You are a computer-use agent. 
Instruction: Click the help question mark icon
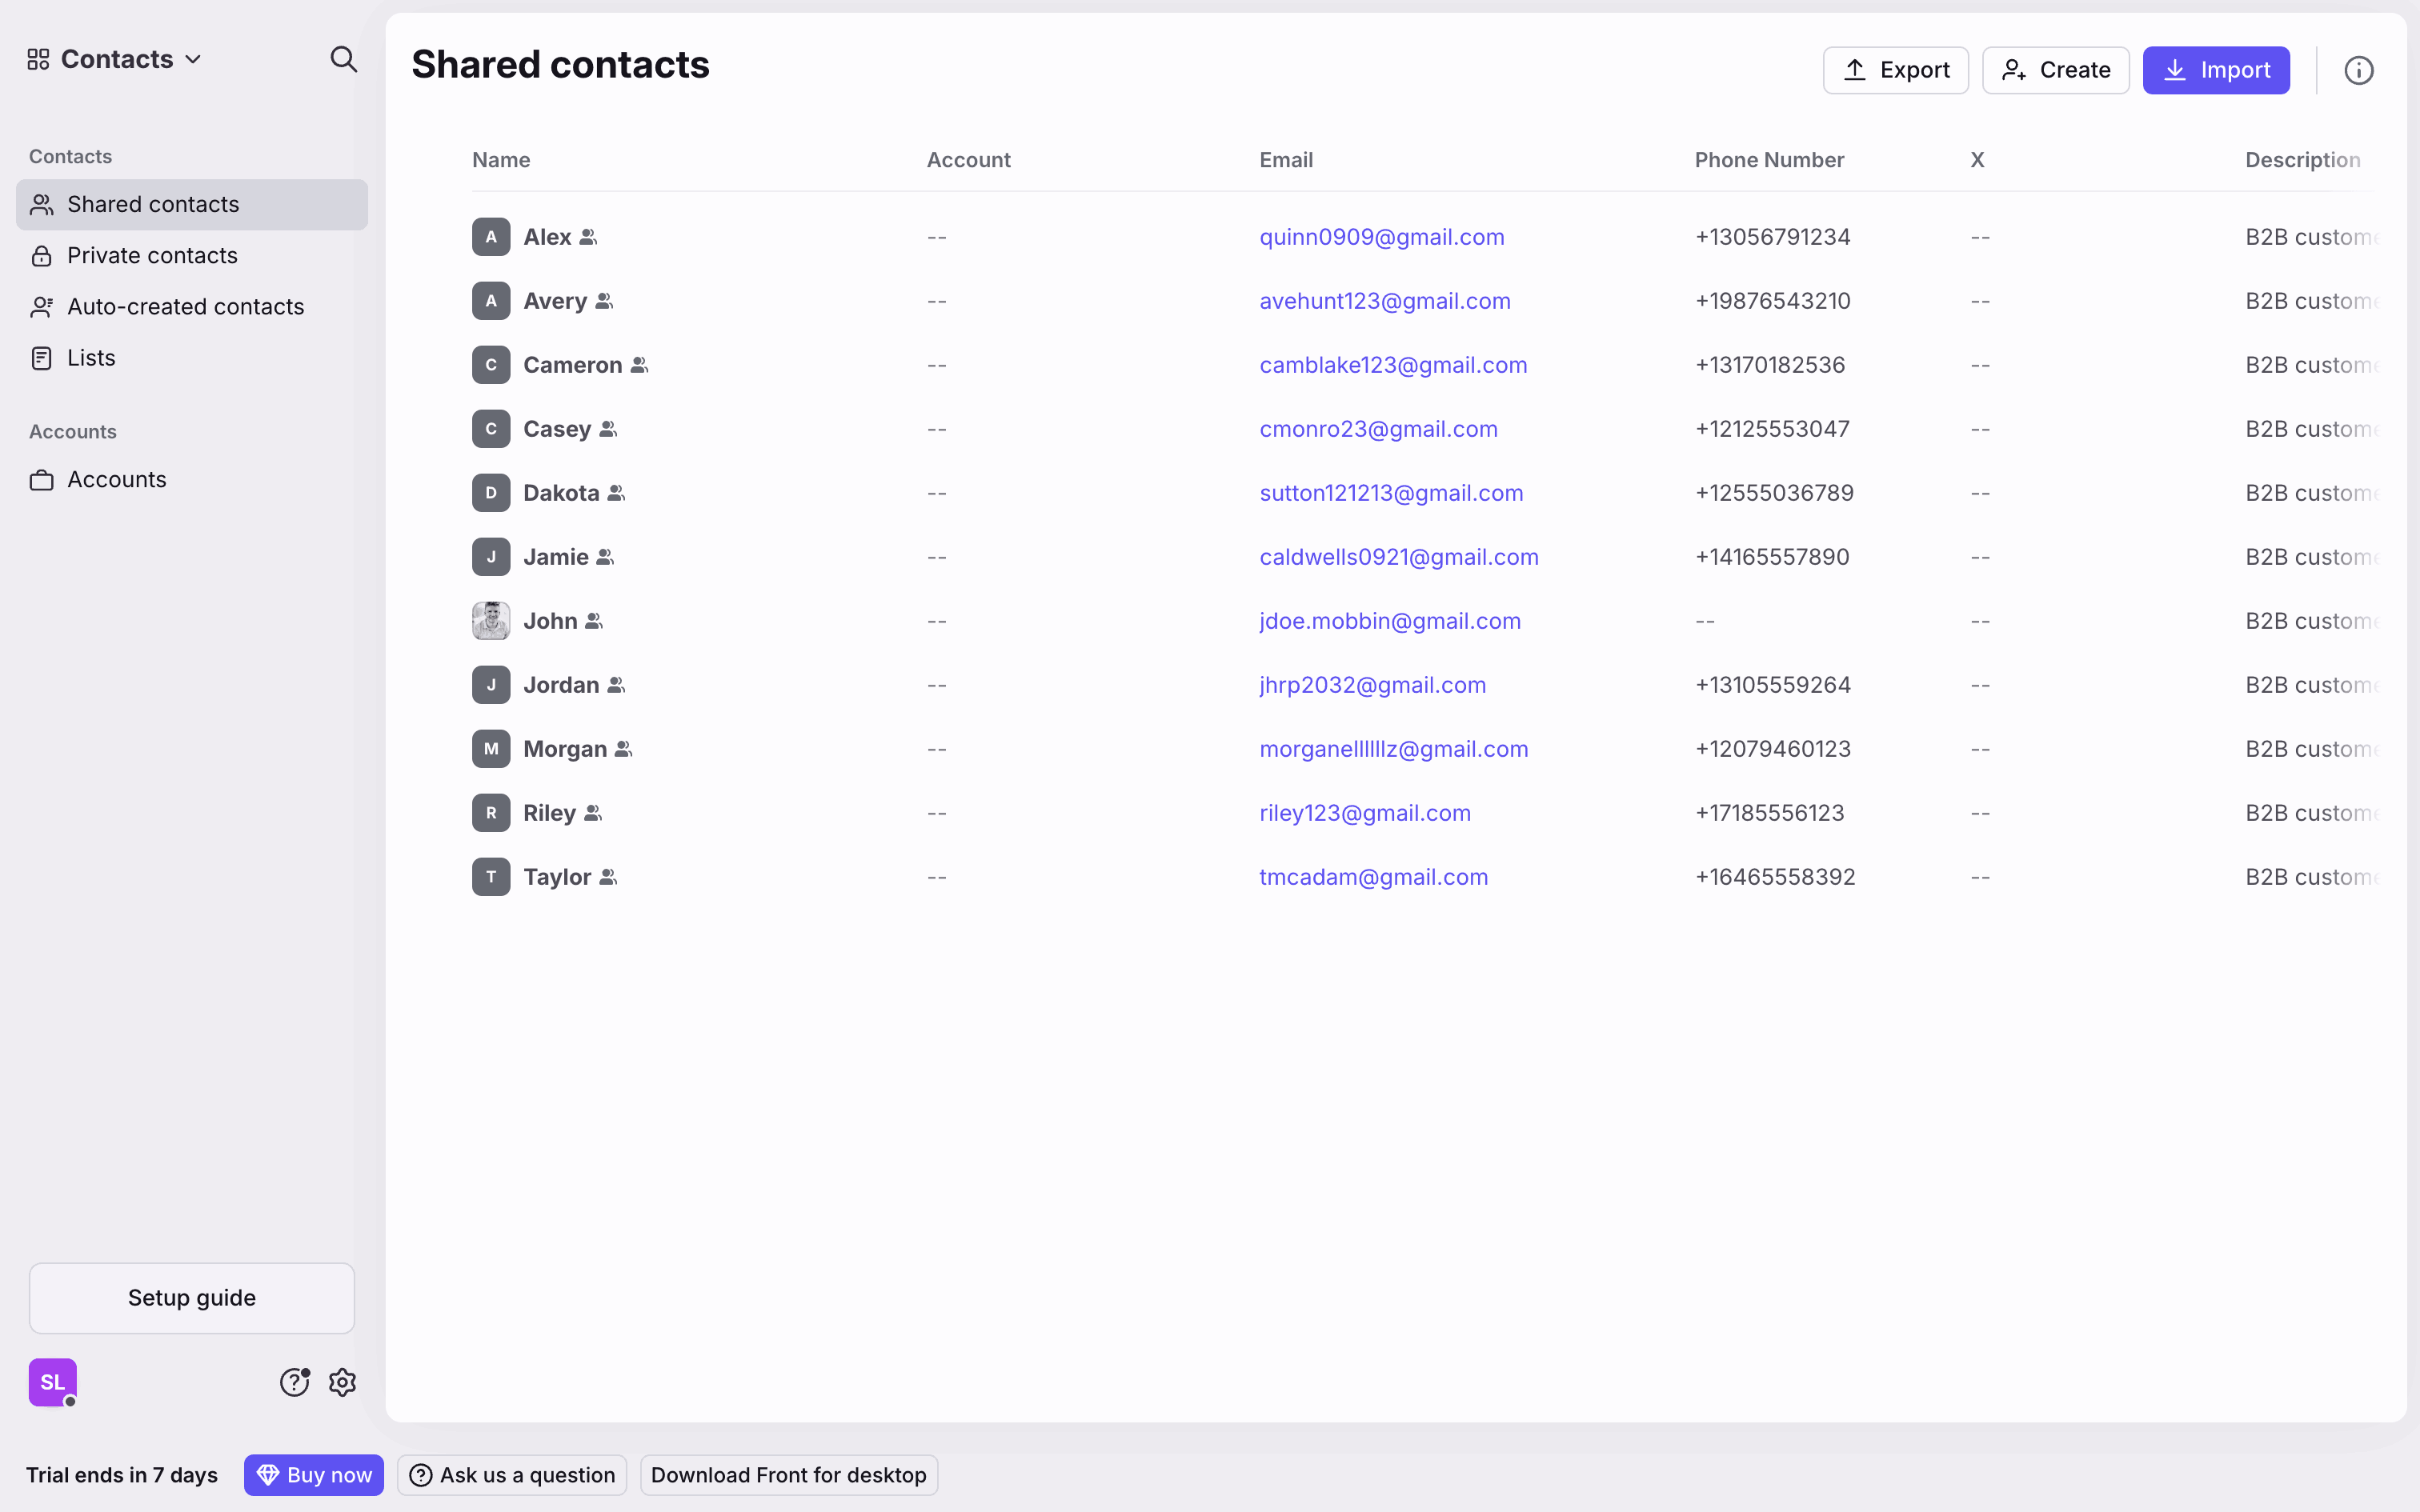[x=294, y=1382]
